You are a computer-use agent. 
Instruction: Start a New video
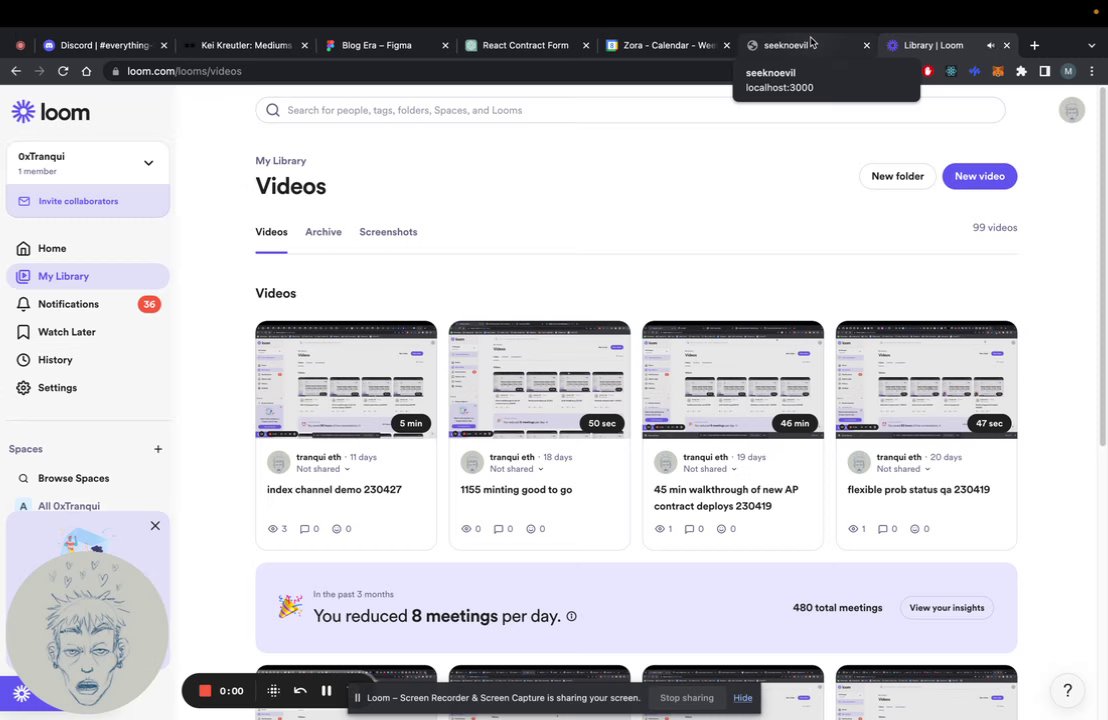(x=979, y=177)
